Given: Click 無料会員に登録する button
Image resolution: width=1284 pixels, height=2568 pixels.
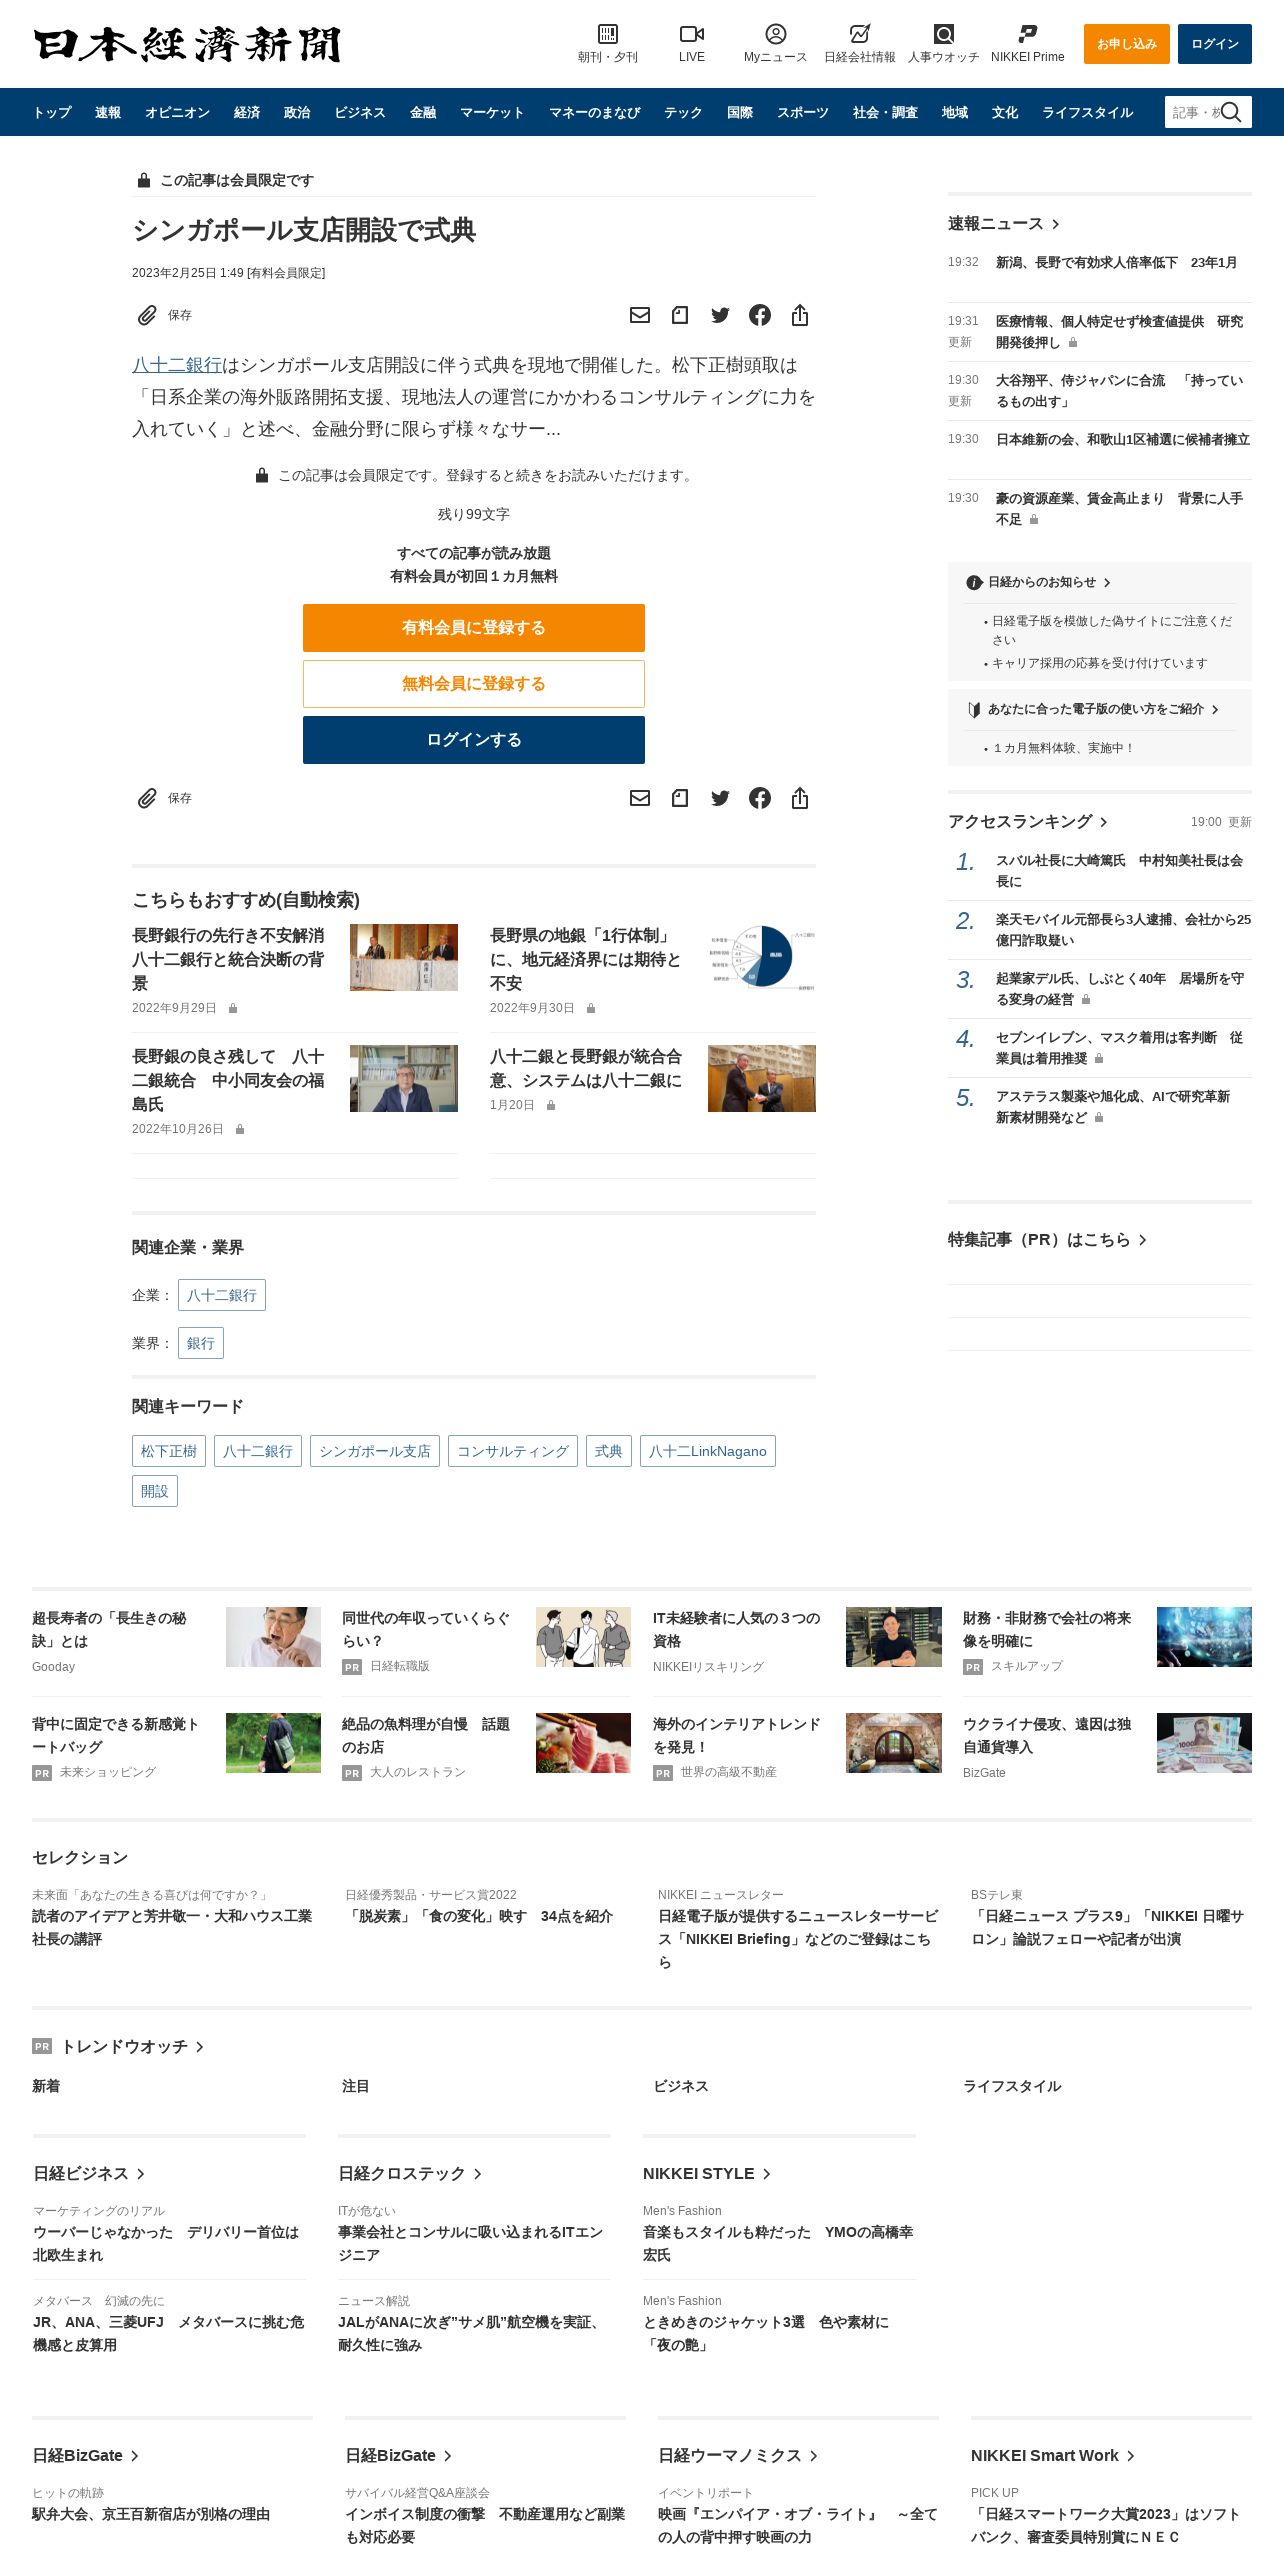Looking at the screenshot, I should pos(474,684).
